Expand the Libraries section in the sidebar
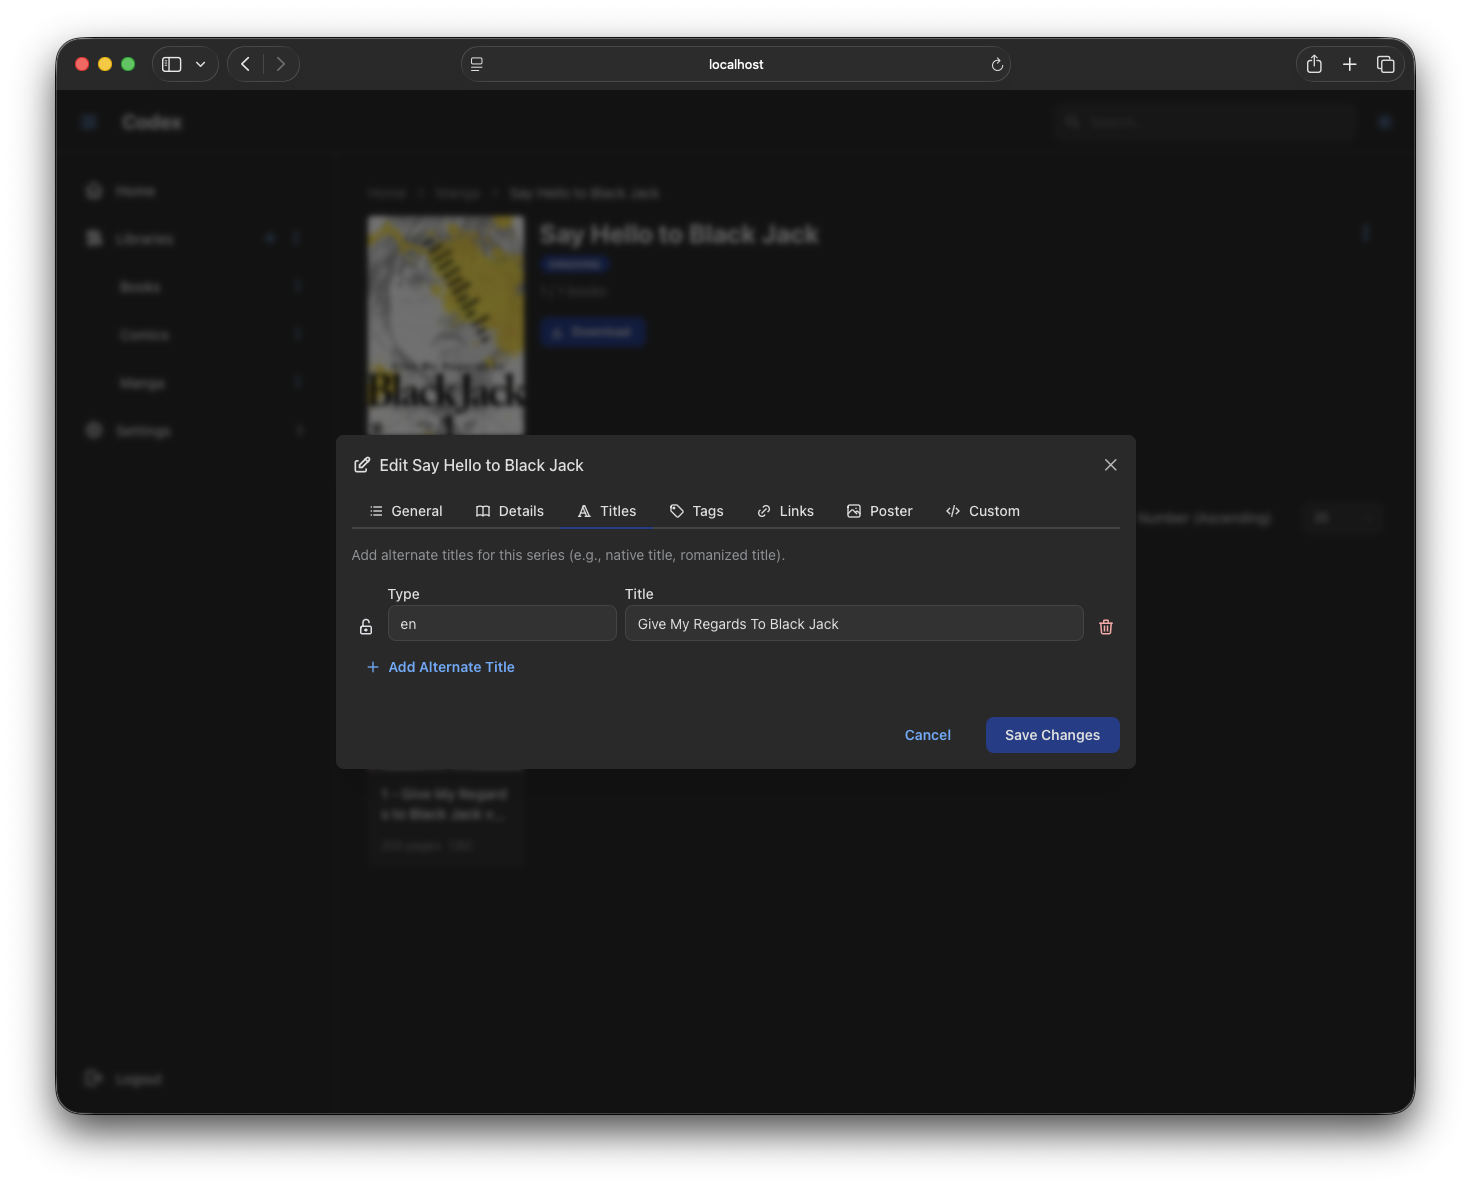Viewport: 1471px width, 1188px height. [296, 238]
